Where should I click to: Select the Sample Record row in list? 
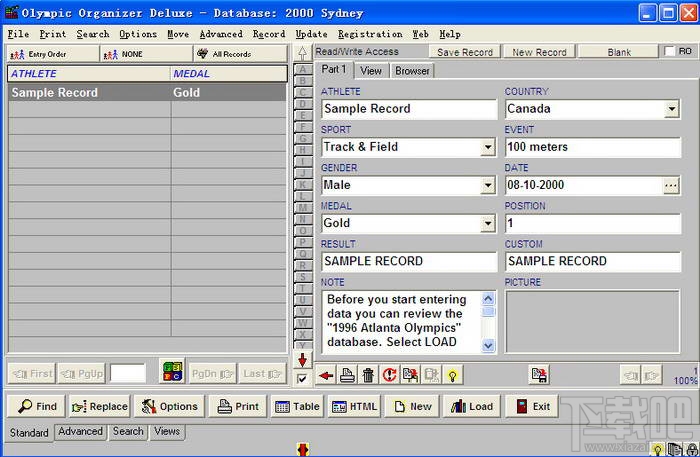[147, 92]
